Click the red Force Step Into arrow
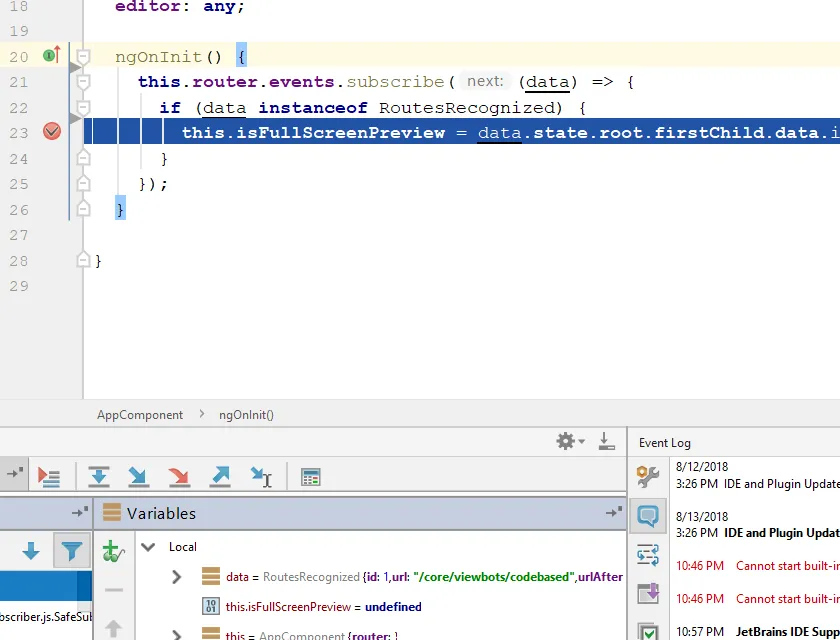This screenshot has width=840, height=640. pyautogui.click(x=179, y=477)
